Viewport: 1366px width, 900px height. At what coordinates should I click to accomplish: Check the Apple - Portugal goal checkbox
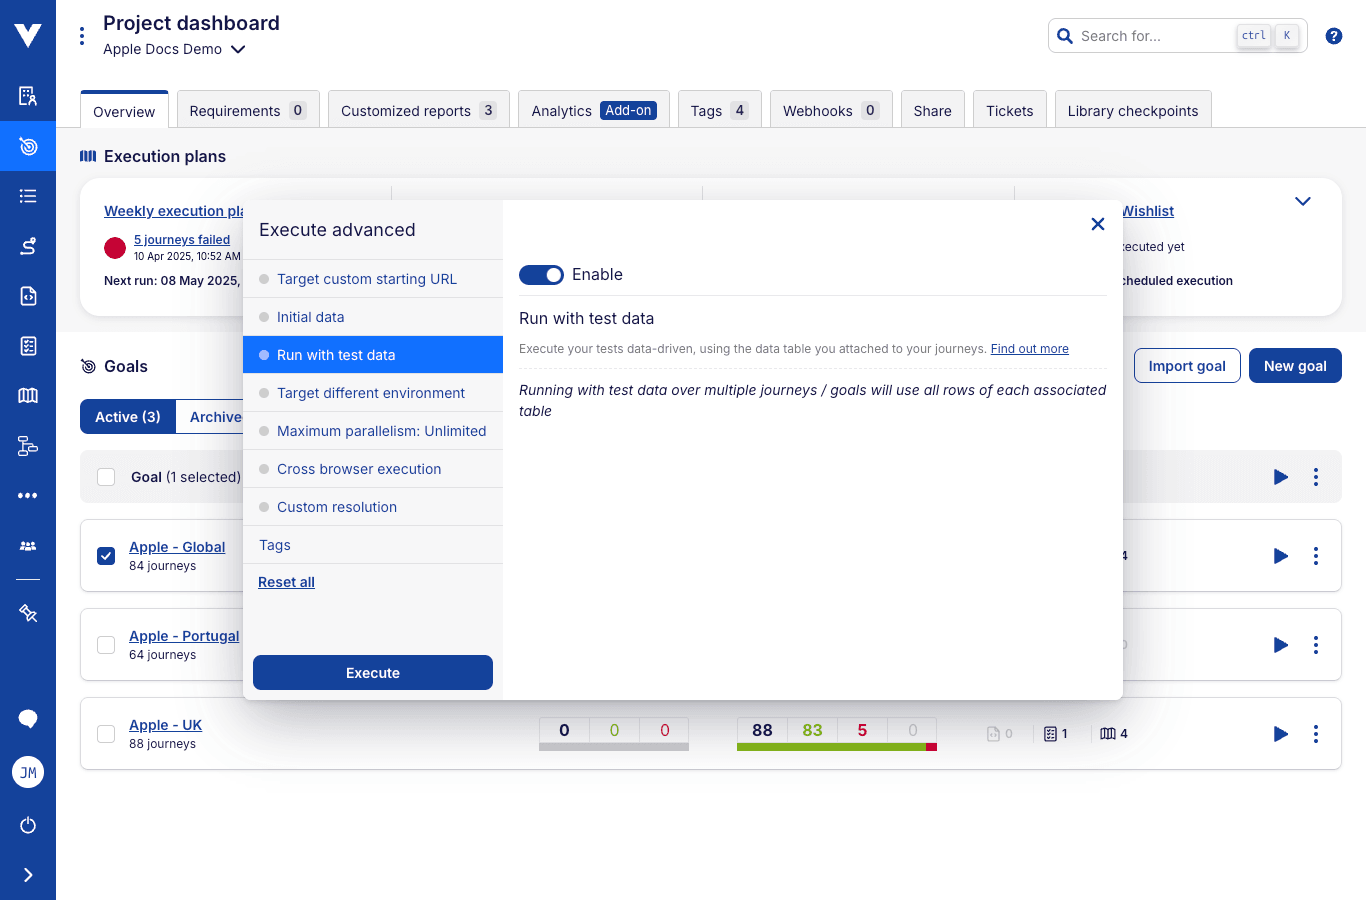point(106,645)
